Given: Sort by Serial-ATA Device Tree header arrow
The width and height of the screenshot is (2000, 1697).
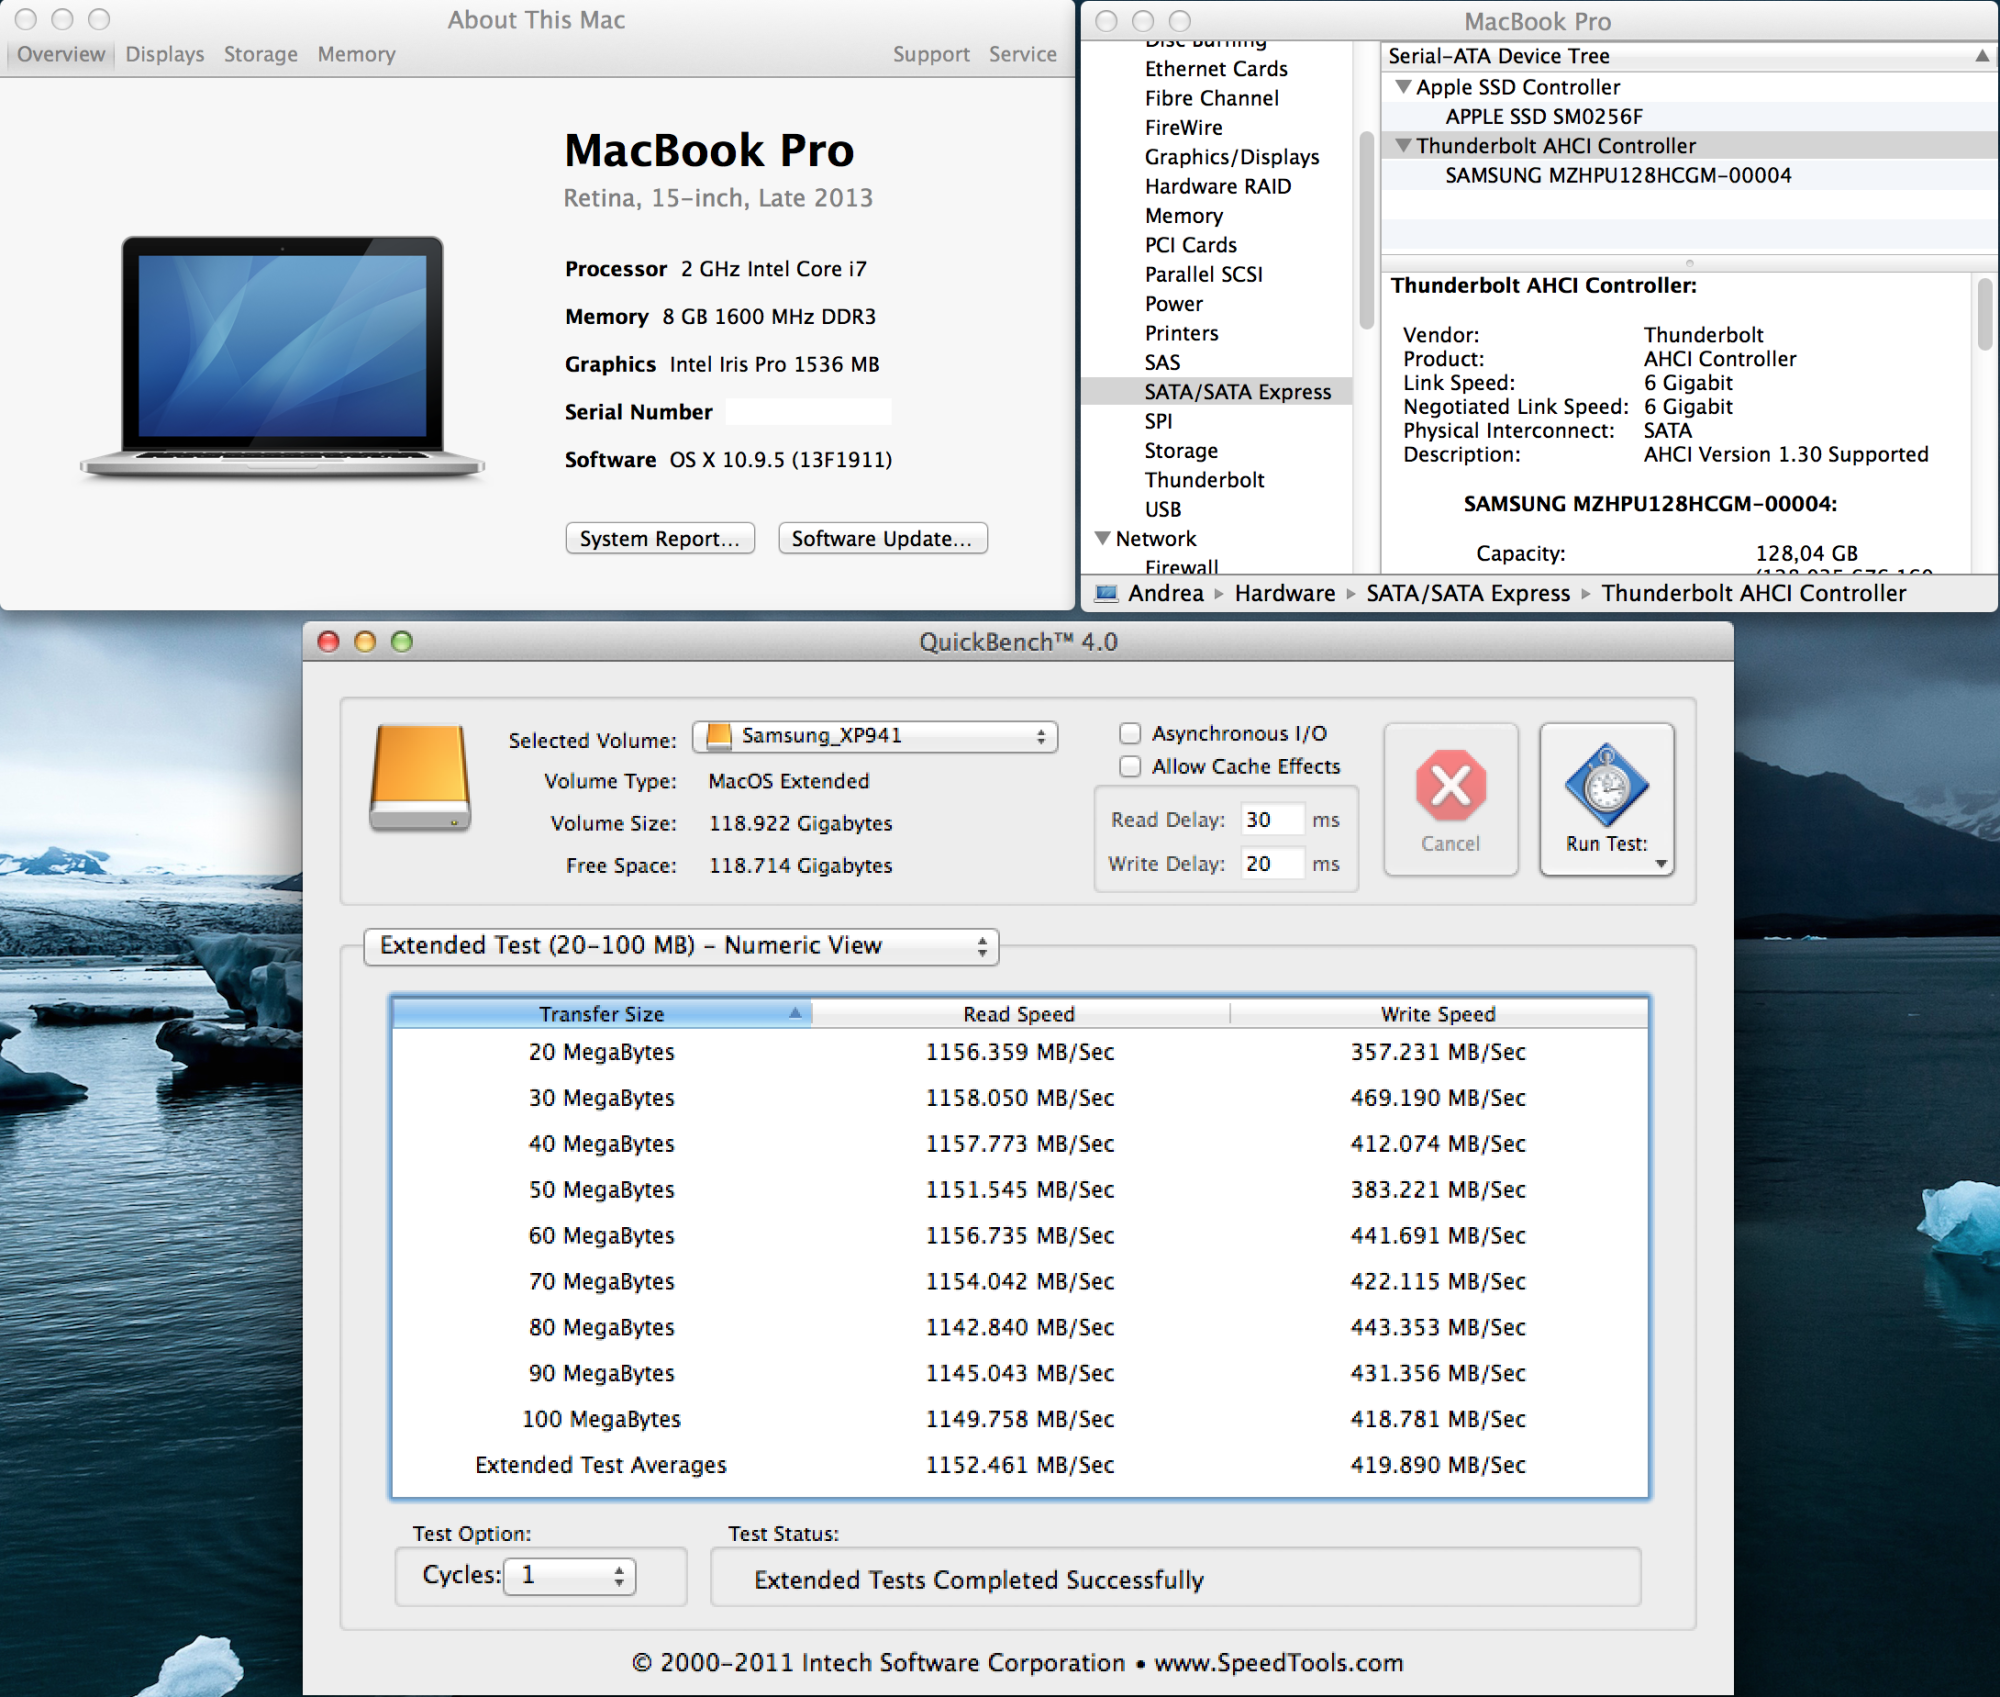Looking at the screenshot, I should 1981,56.
